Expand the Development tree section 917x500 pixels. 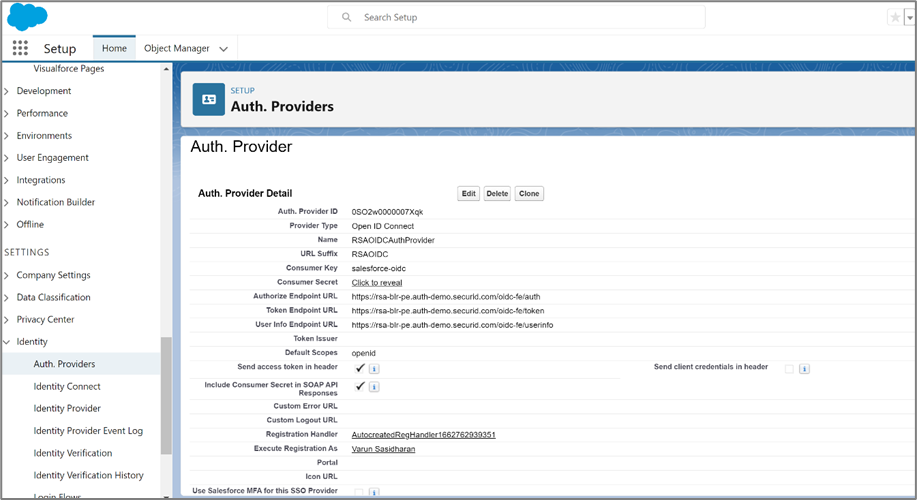(7, 91)
